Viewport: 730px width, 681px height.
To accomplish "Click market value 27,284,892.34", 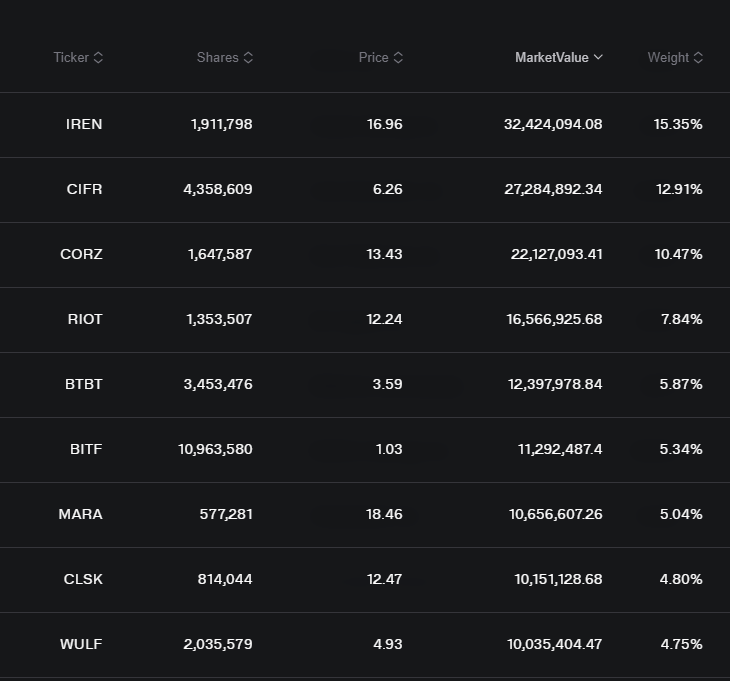I will (x=553, y=189).
